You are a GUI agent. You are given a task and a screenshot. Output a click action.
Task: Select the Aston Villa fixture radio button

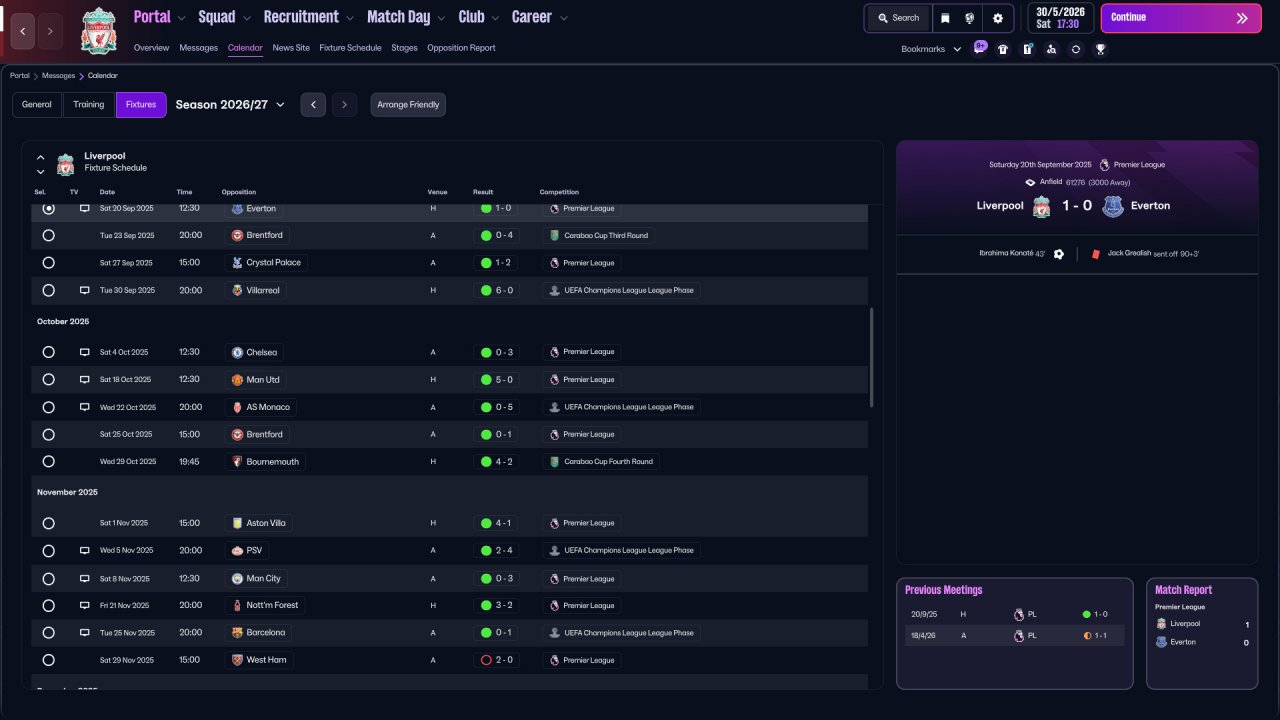tap(48, 523)
